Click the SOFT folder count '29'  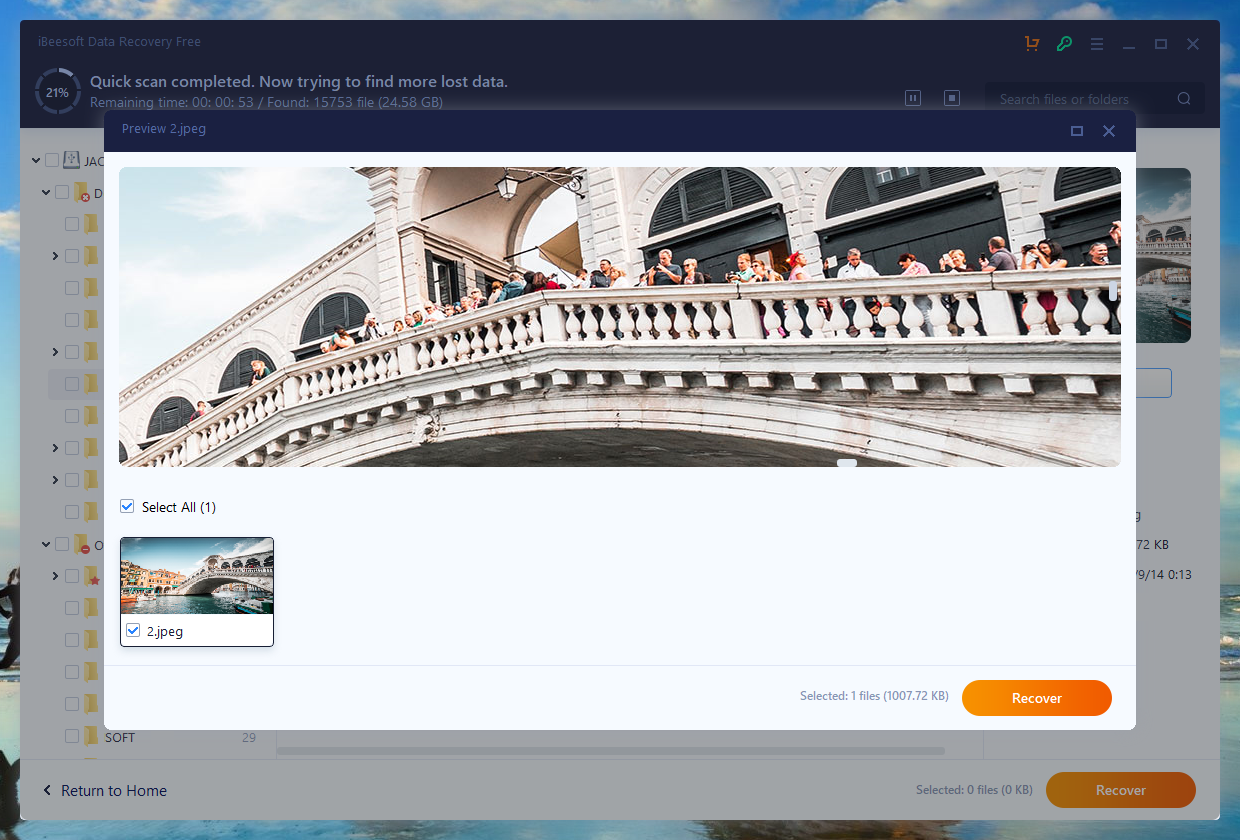coord(249,737)
